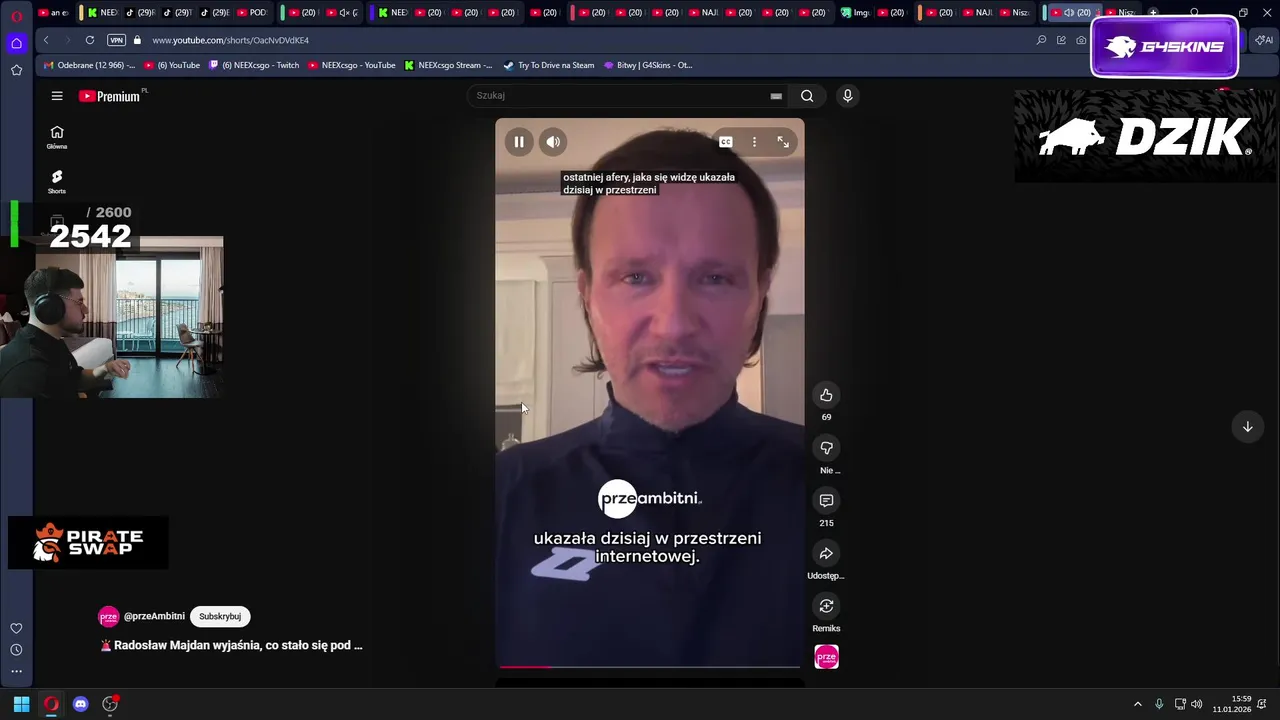1280x720 pixels.
Task: Open Try To Drive na Steam bookmark
Action: tap(549, 65)
